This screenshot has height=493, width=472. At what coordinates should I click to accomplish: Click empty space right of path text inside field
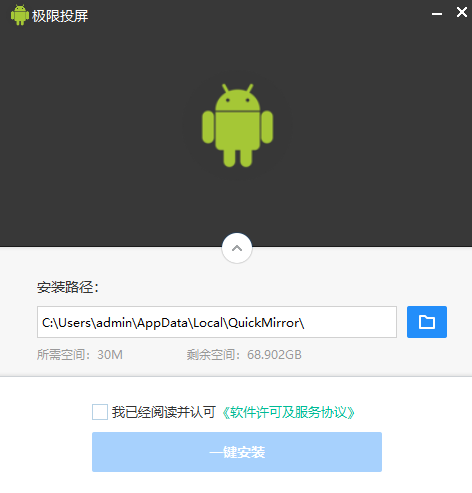click(350, 322)
